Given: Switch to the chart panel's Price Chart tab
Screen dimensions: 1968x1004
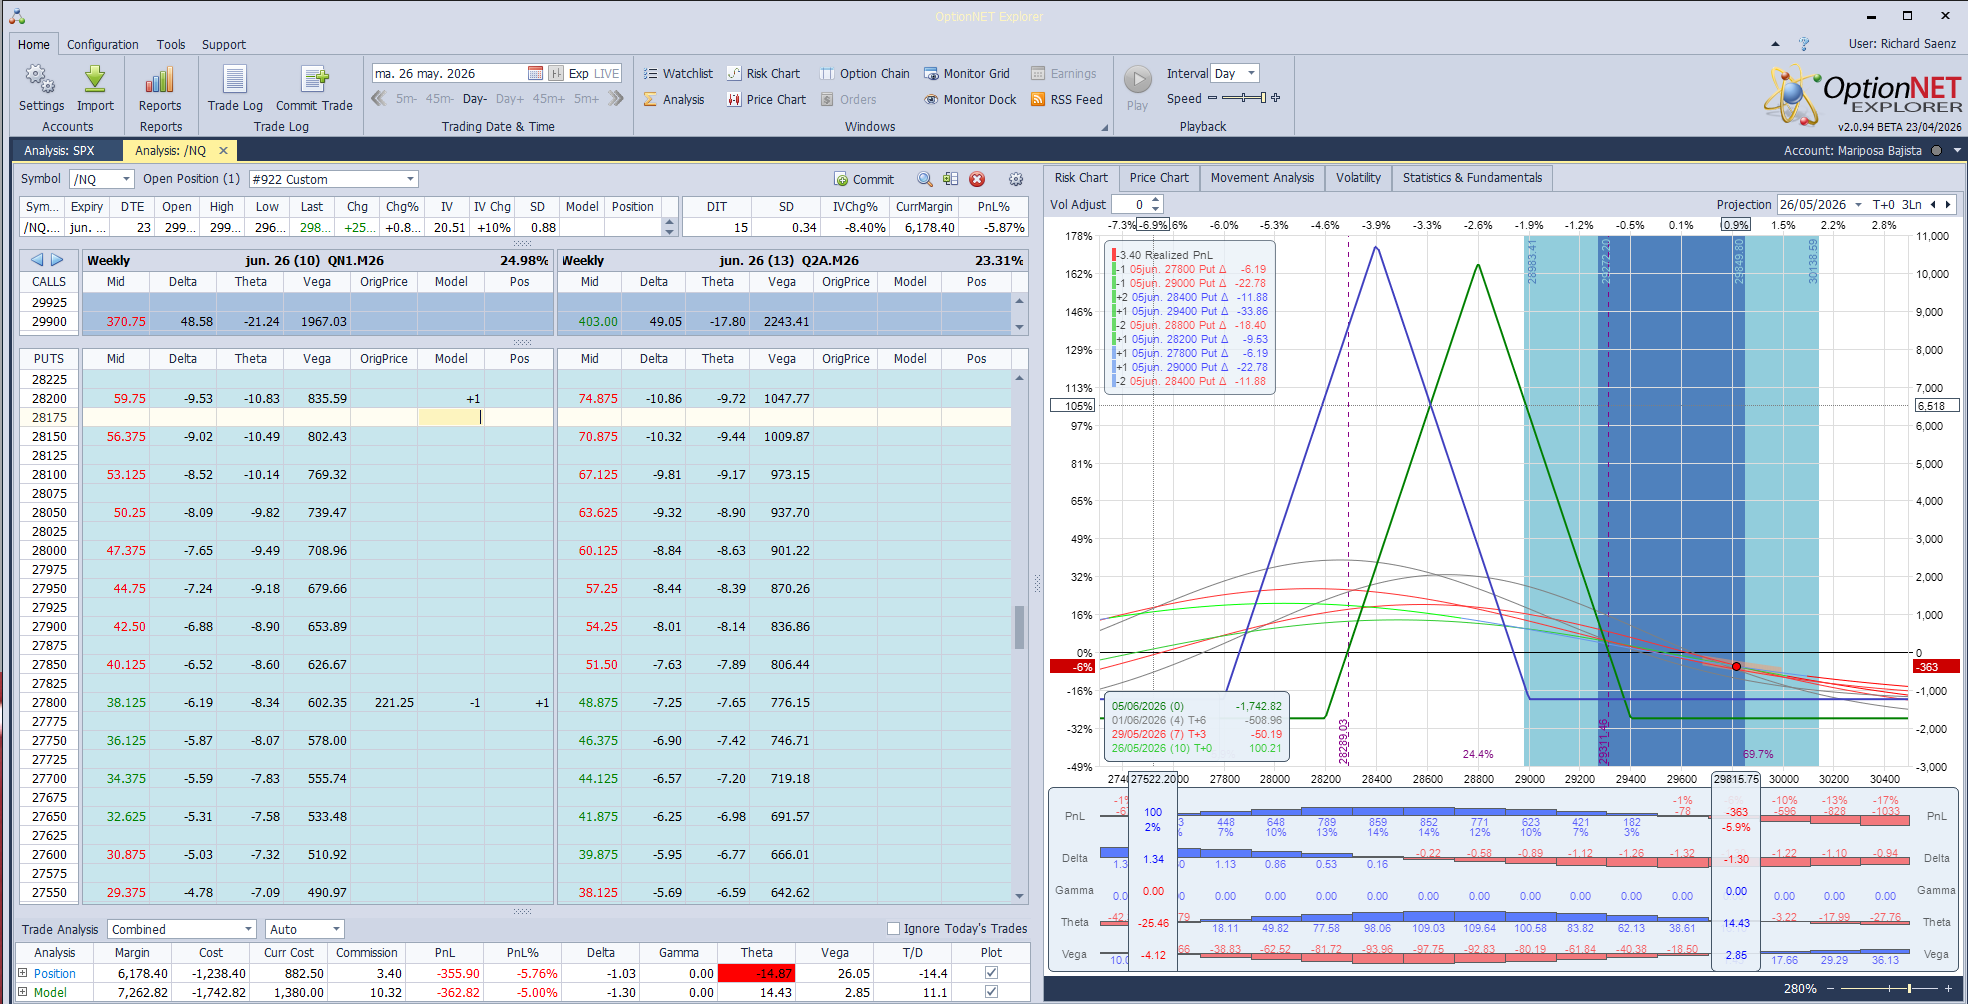Looking at the screenshot, I should pyautogui.click(x=1159, y=178).
